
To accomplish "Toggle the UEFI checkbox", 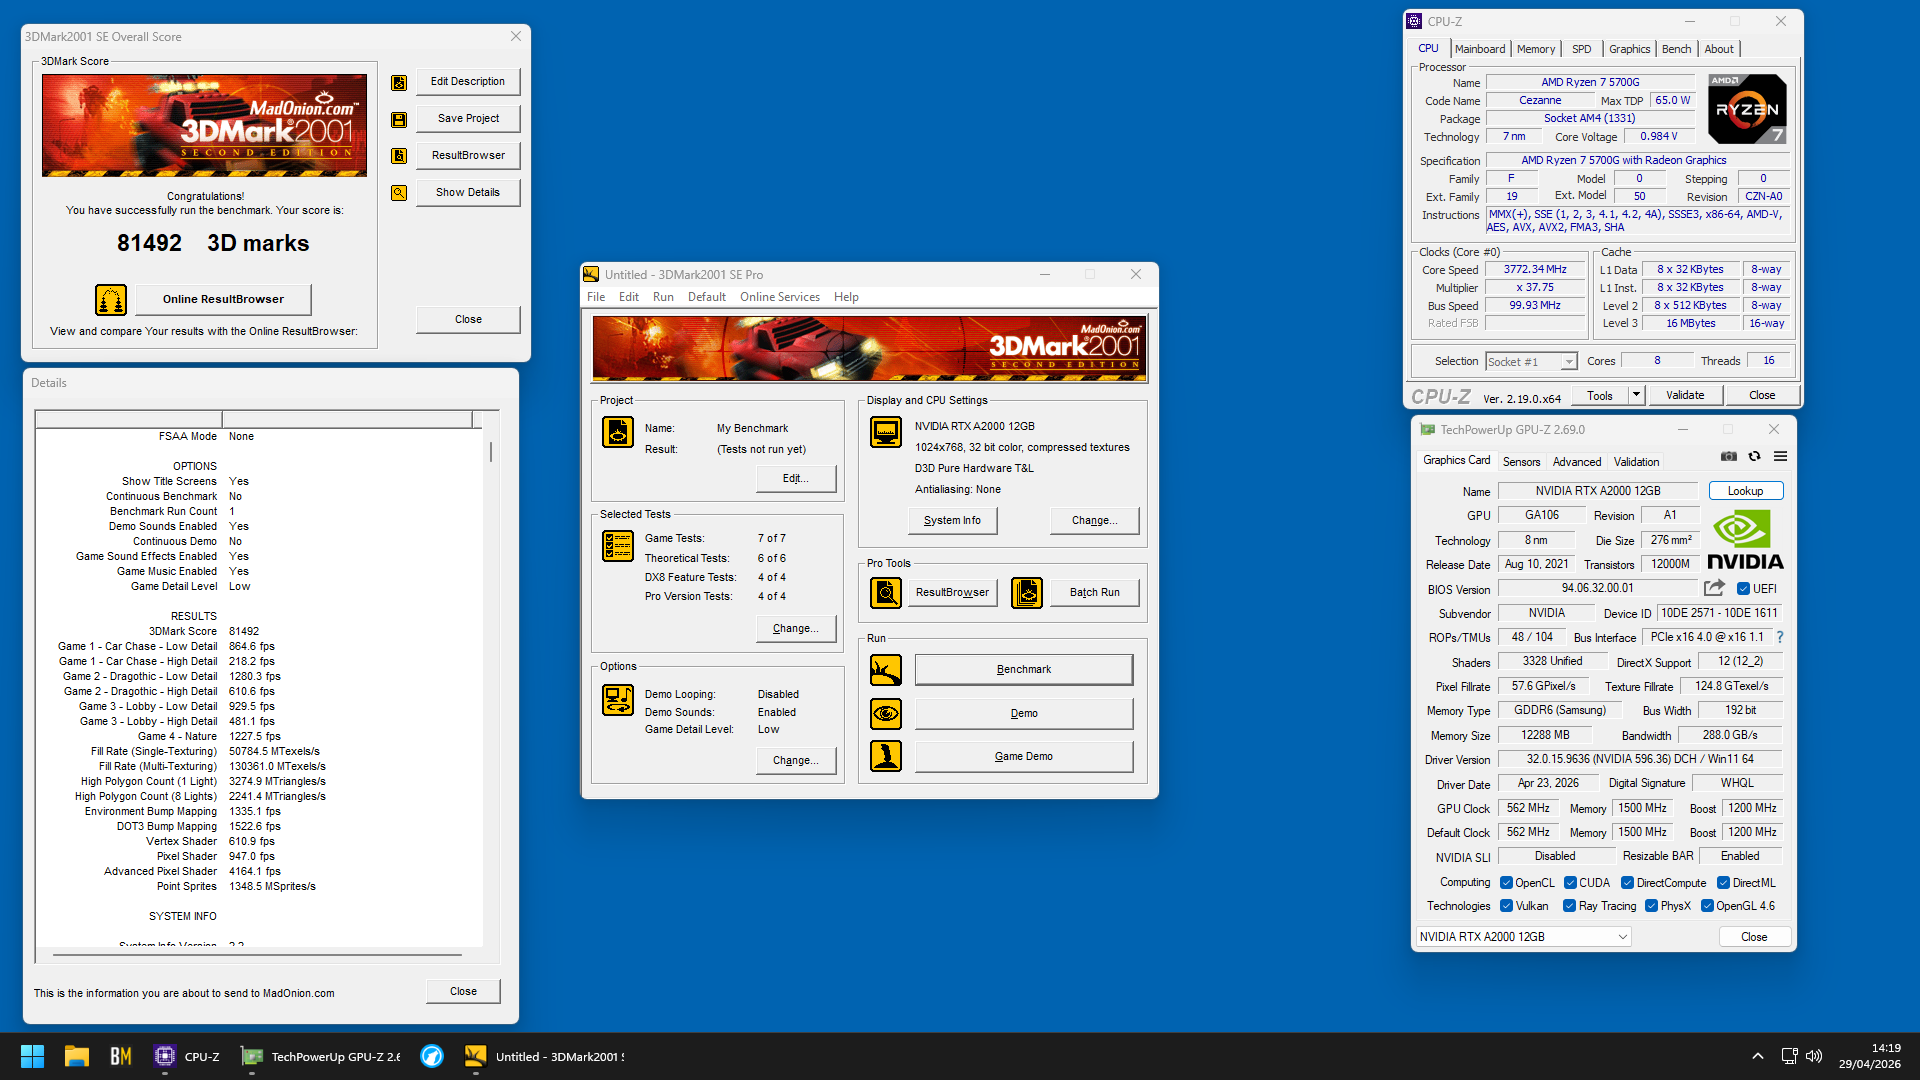I will [1743, 589].
